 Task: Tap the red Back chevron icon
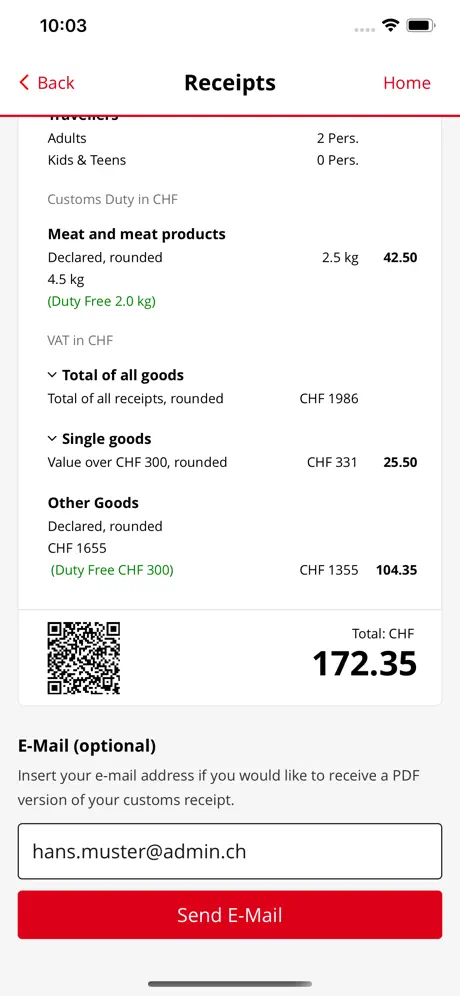coord(24,83)
